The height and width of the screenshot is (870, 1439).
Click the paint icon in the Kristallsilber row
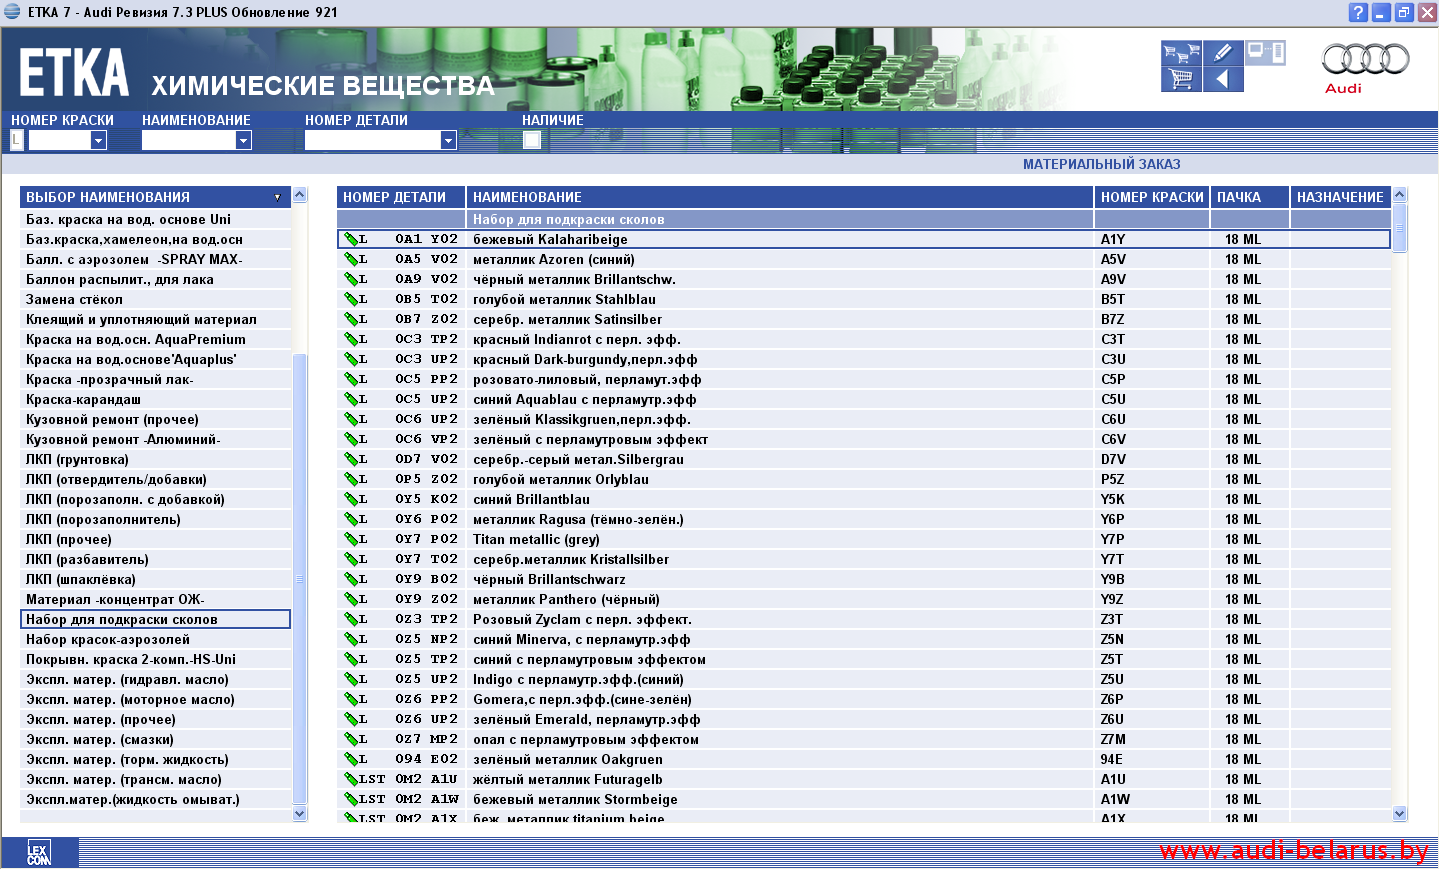(350, 559)
